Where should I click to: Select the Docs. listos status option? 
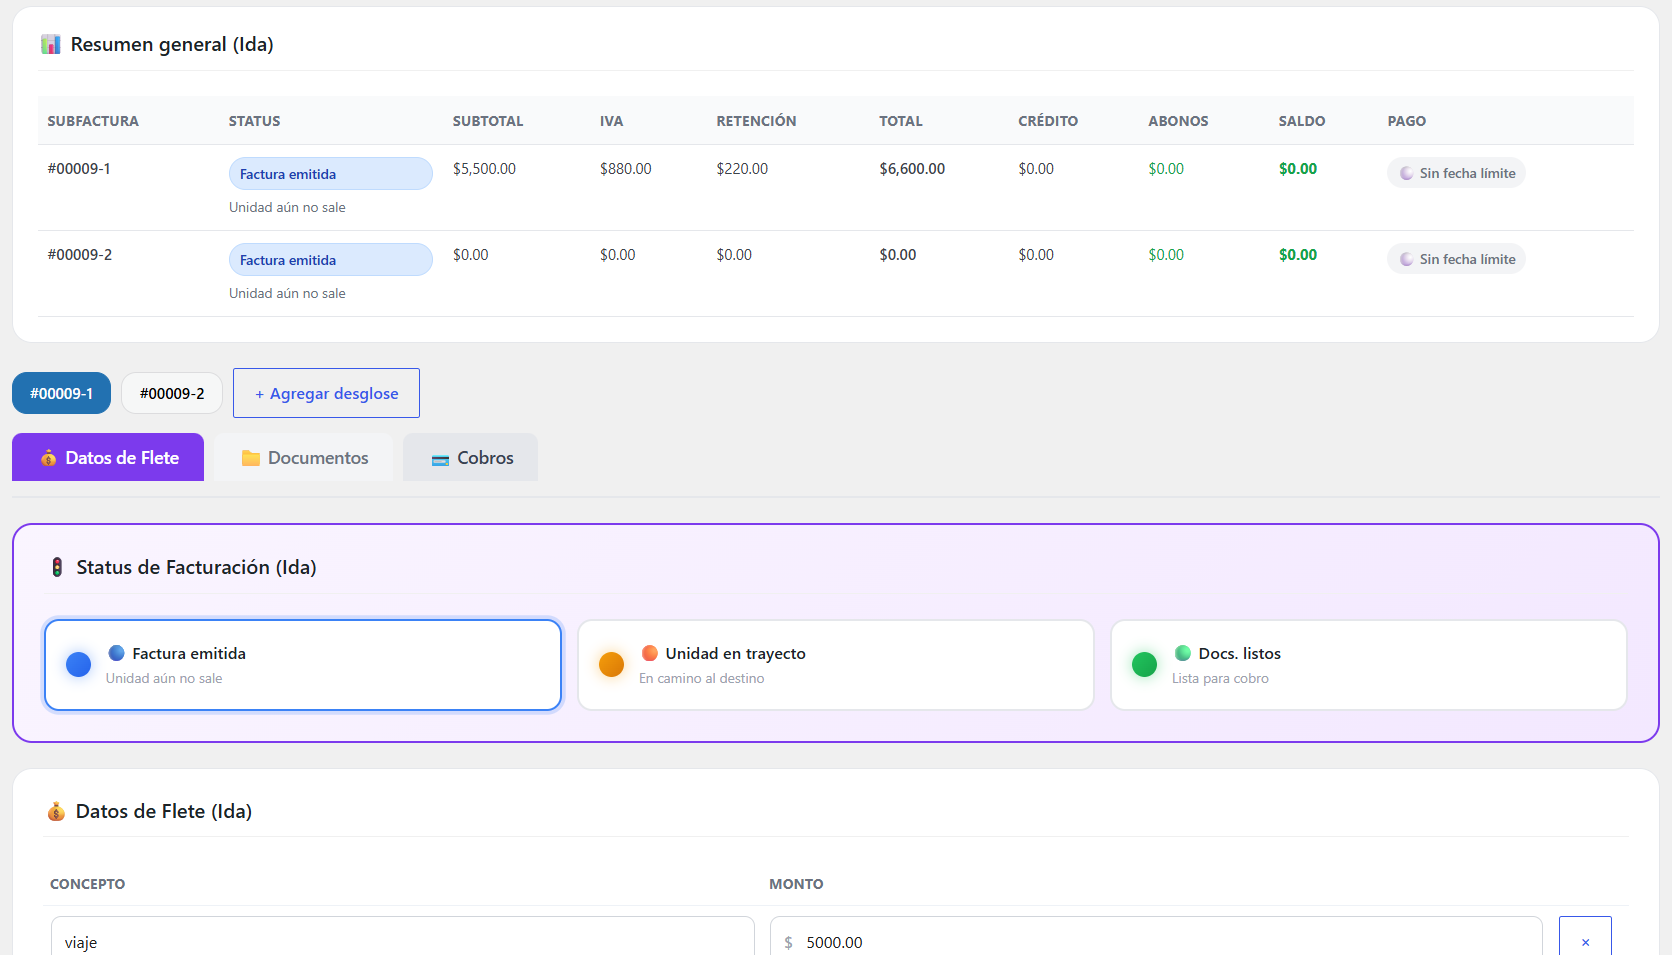tap(1369, 665)
